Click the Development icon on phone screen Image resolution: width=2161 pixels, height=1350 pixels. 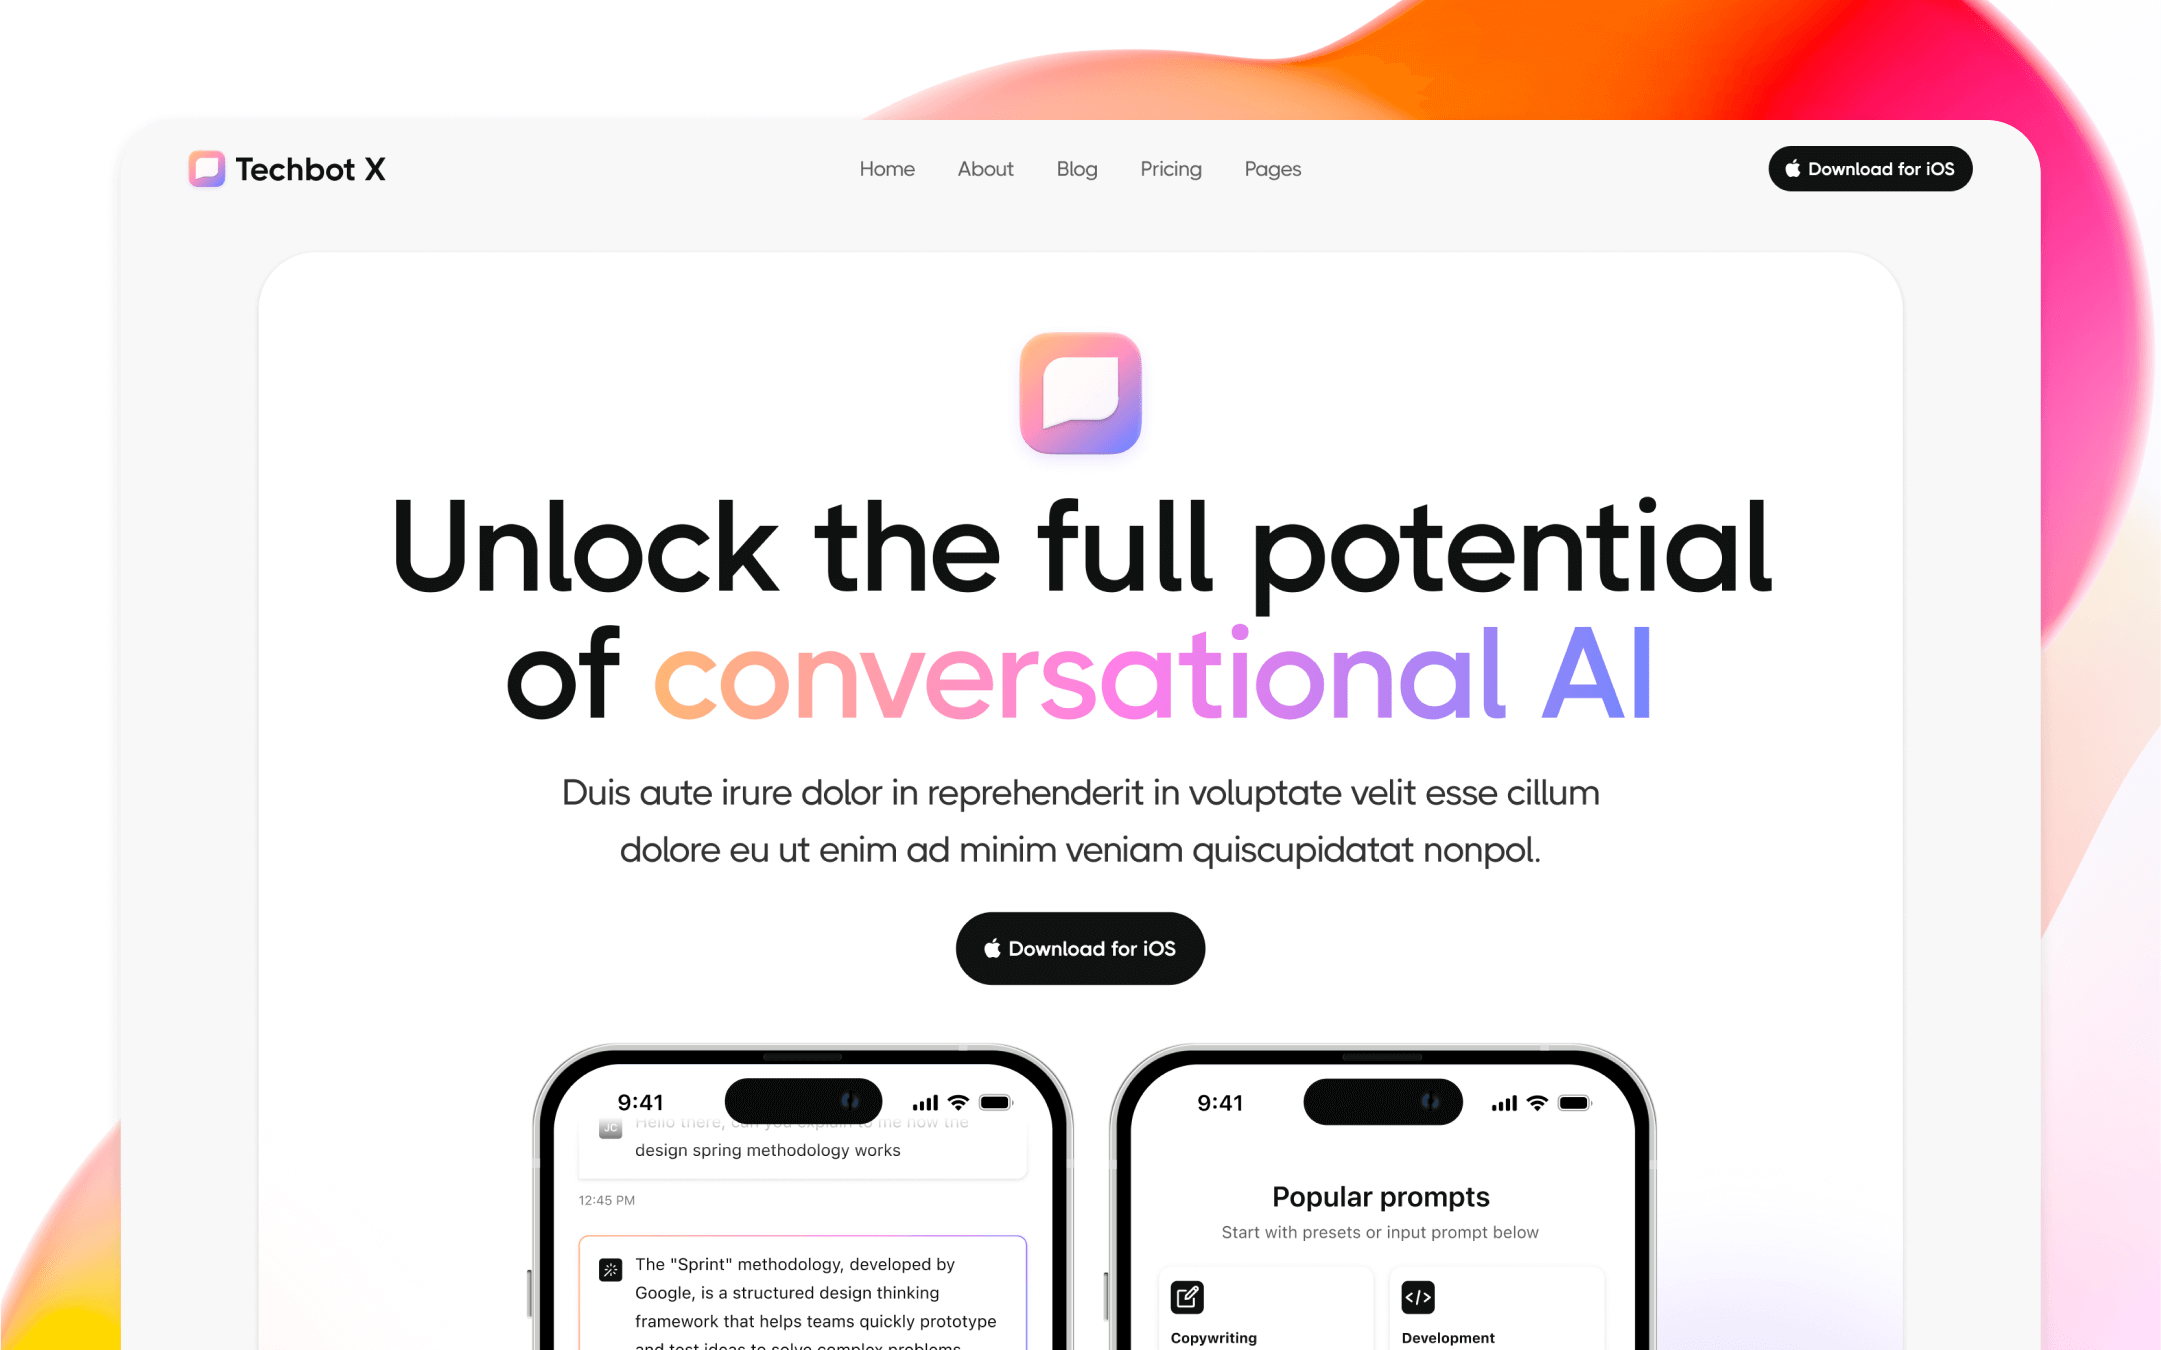click(1418, 1299)
